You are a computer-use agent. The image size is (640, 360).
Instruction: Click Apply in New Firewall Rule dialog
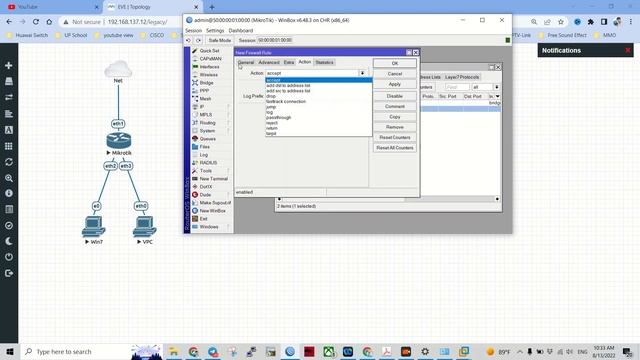[395, 84]
